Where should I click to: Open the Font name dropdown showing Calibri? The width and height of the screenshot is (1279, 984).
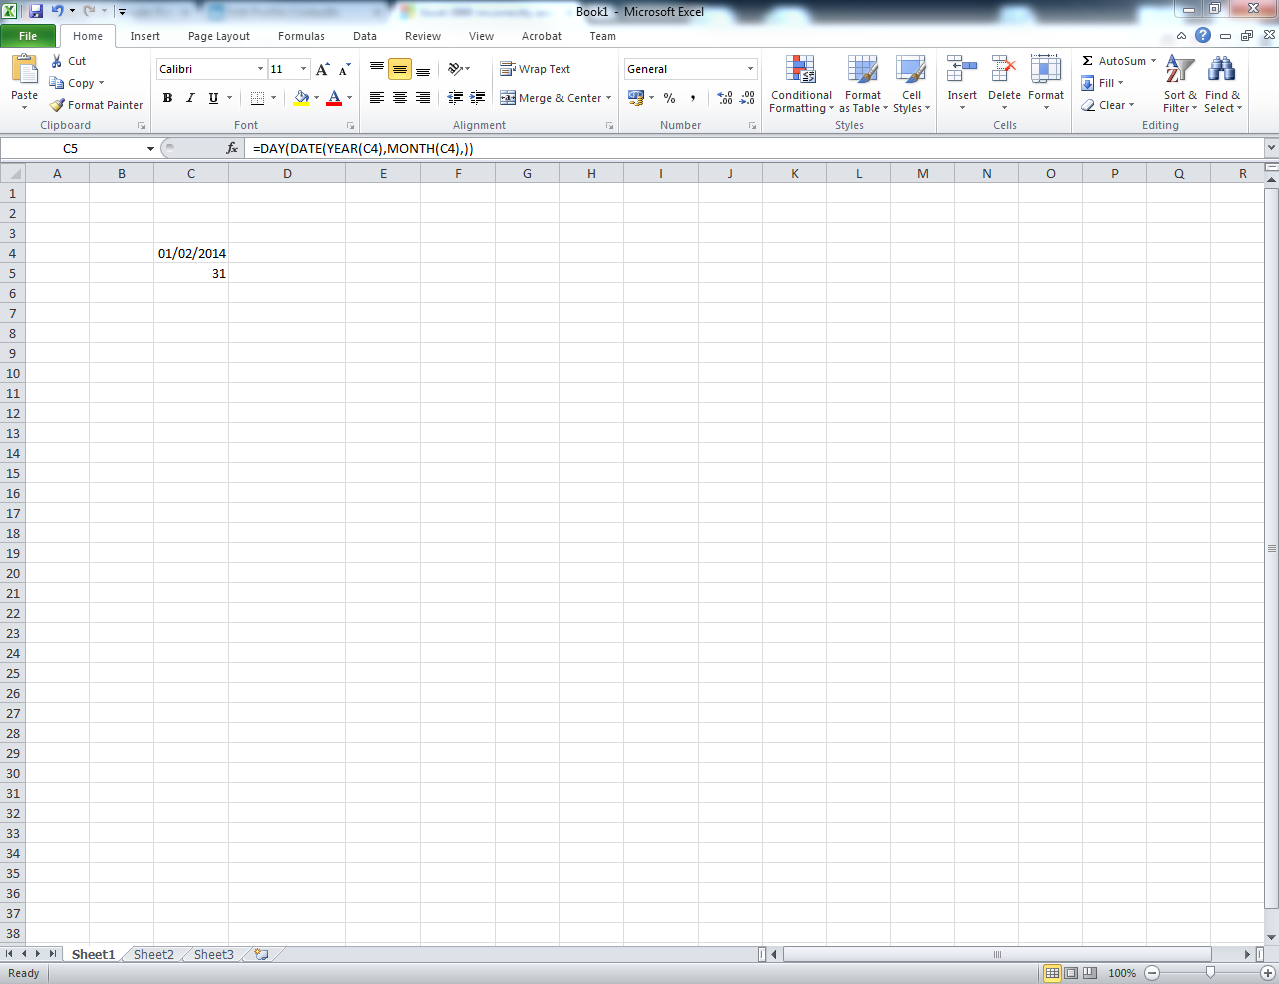click(260, 69)
